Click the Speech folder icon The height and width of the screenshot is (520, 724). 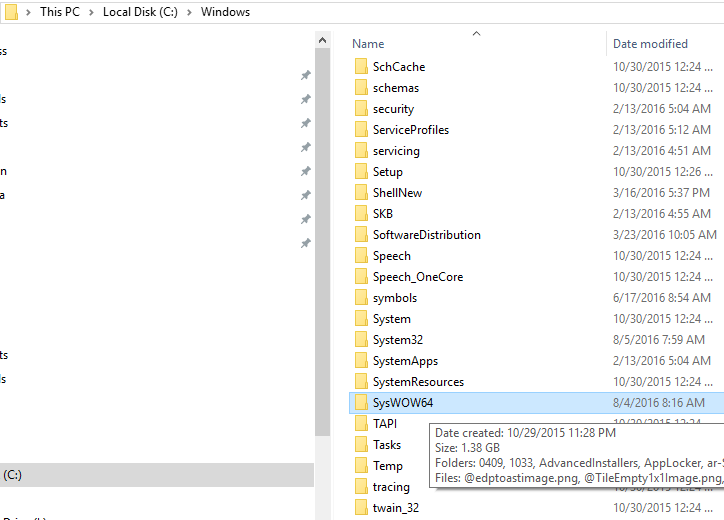pos(362,255)
